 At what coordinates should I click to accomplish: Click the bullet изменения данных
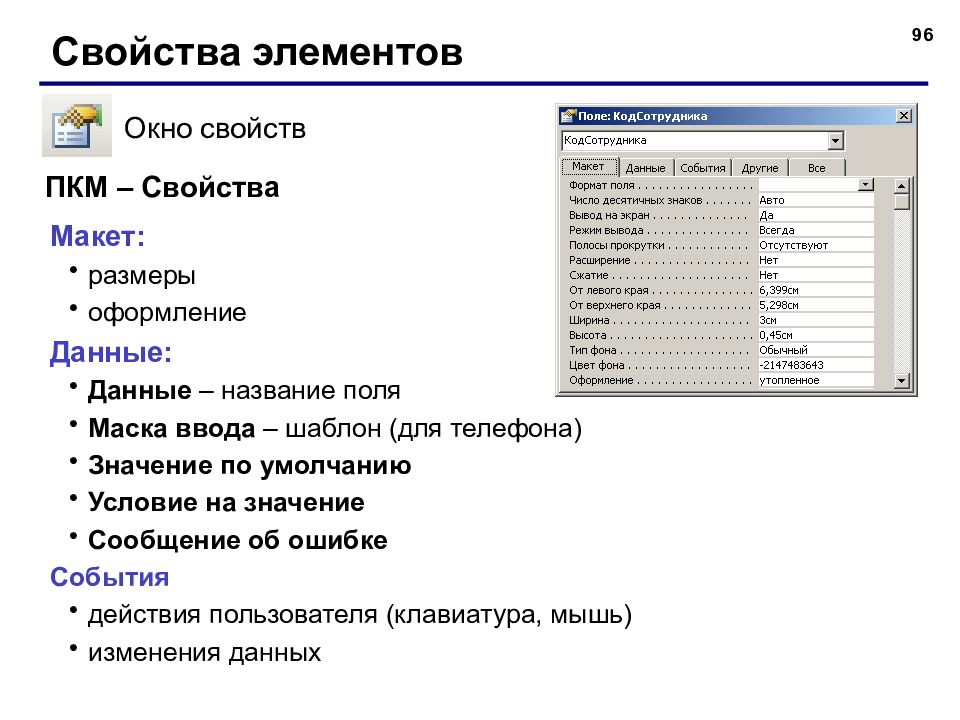point(204,652)
